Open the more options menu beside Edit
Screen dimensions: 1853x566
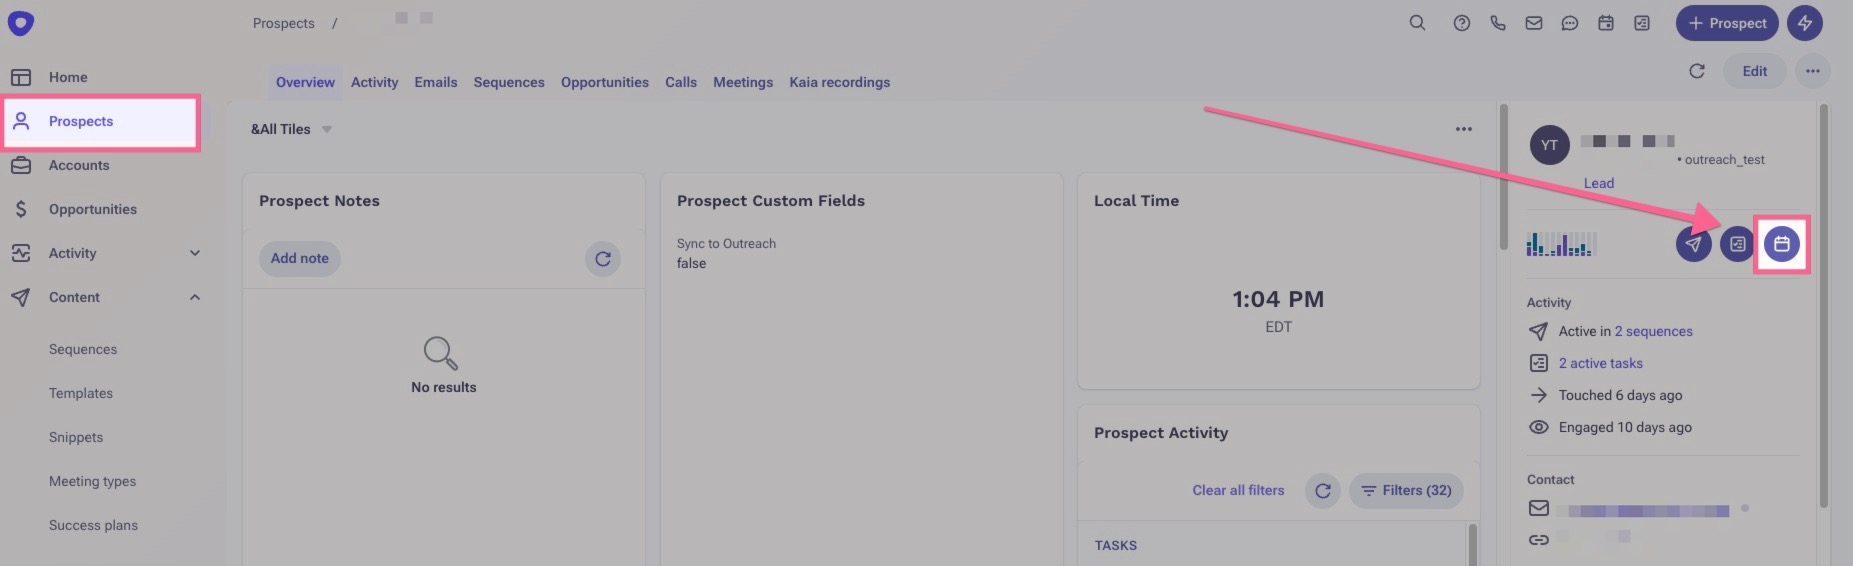(1813, 71)
